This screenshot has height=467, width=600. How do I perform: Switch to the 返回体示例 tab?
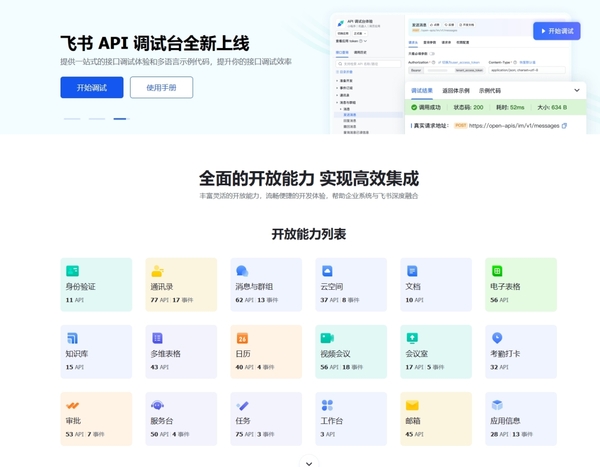(456, 90)
